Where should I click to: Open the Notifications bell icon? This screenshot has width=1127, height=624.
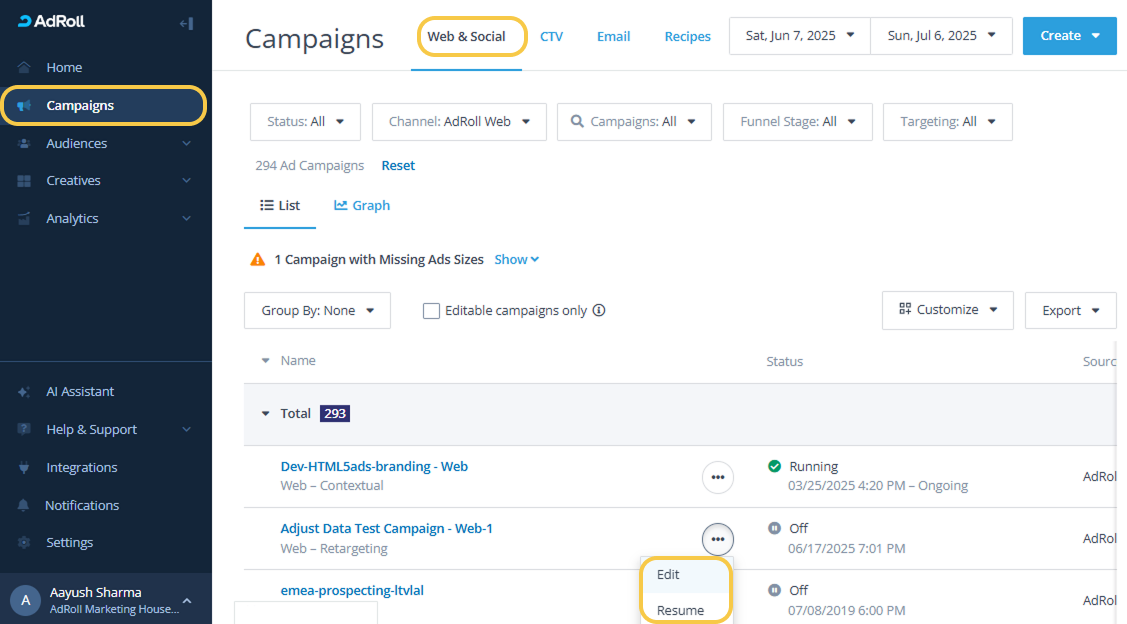[24, 506]
